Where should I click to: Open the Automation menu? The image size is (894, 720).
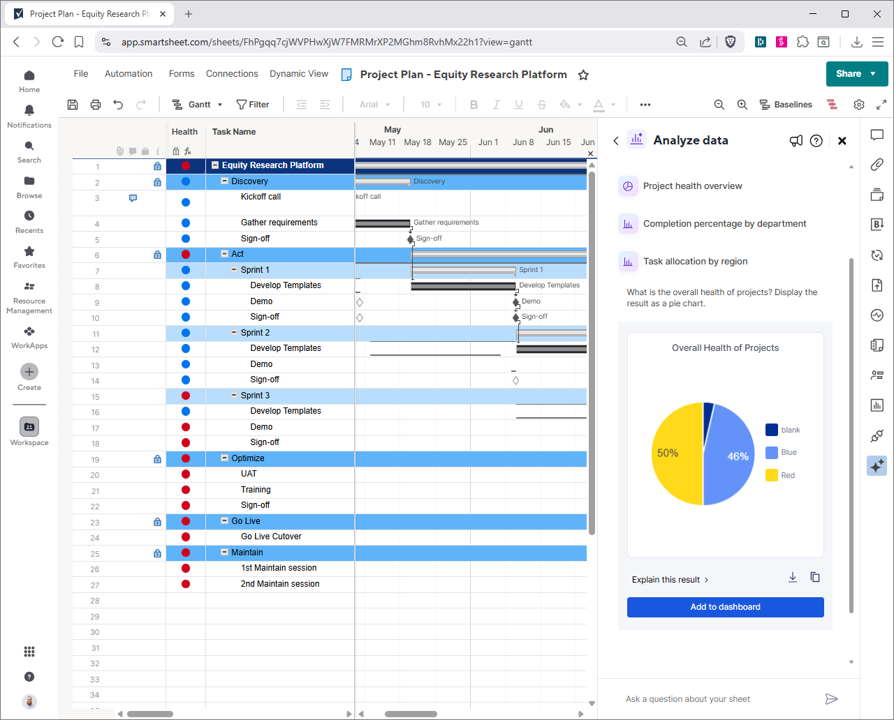pyautogui.click(x=128, y=74)
